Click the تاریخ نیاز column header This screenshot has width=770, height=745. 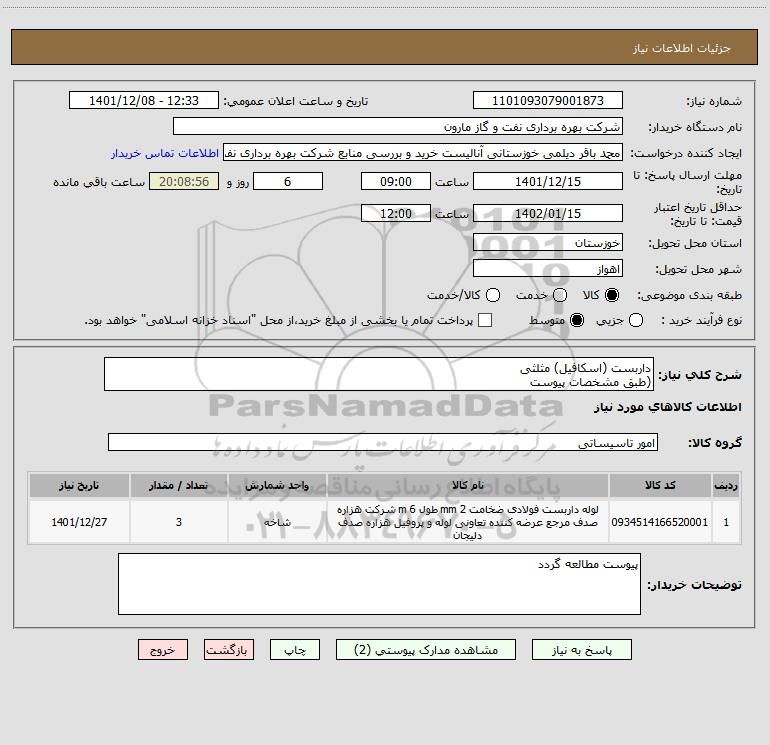(80, 486)
